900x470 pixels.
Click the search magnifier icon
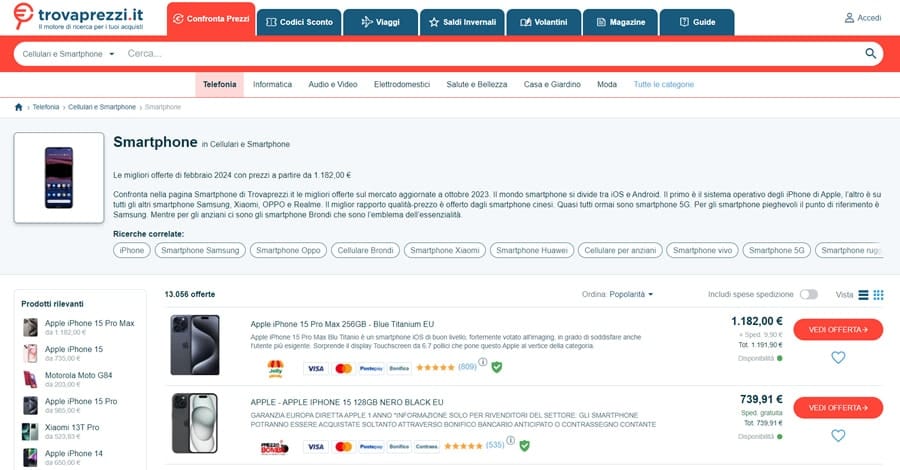tap(870, 53)
